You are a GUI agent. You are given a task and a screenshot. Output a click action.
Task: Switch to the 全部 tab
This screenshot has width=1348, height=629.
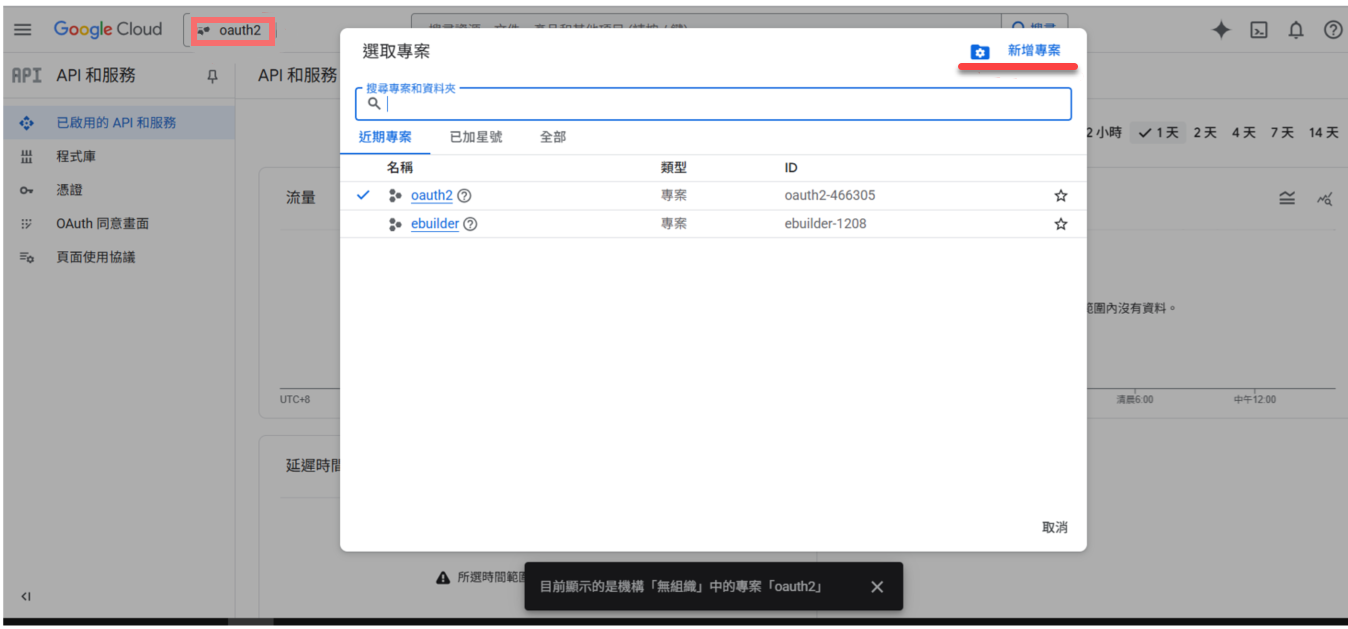[x=553, y=137]
